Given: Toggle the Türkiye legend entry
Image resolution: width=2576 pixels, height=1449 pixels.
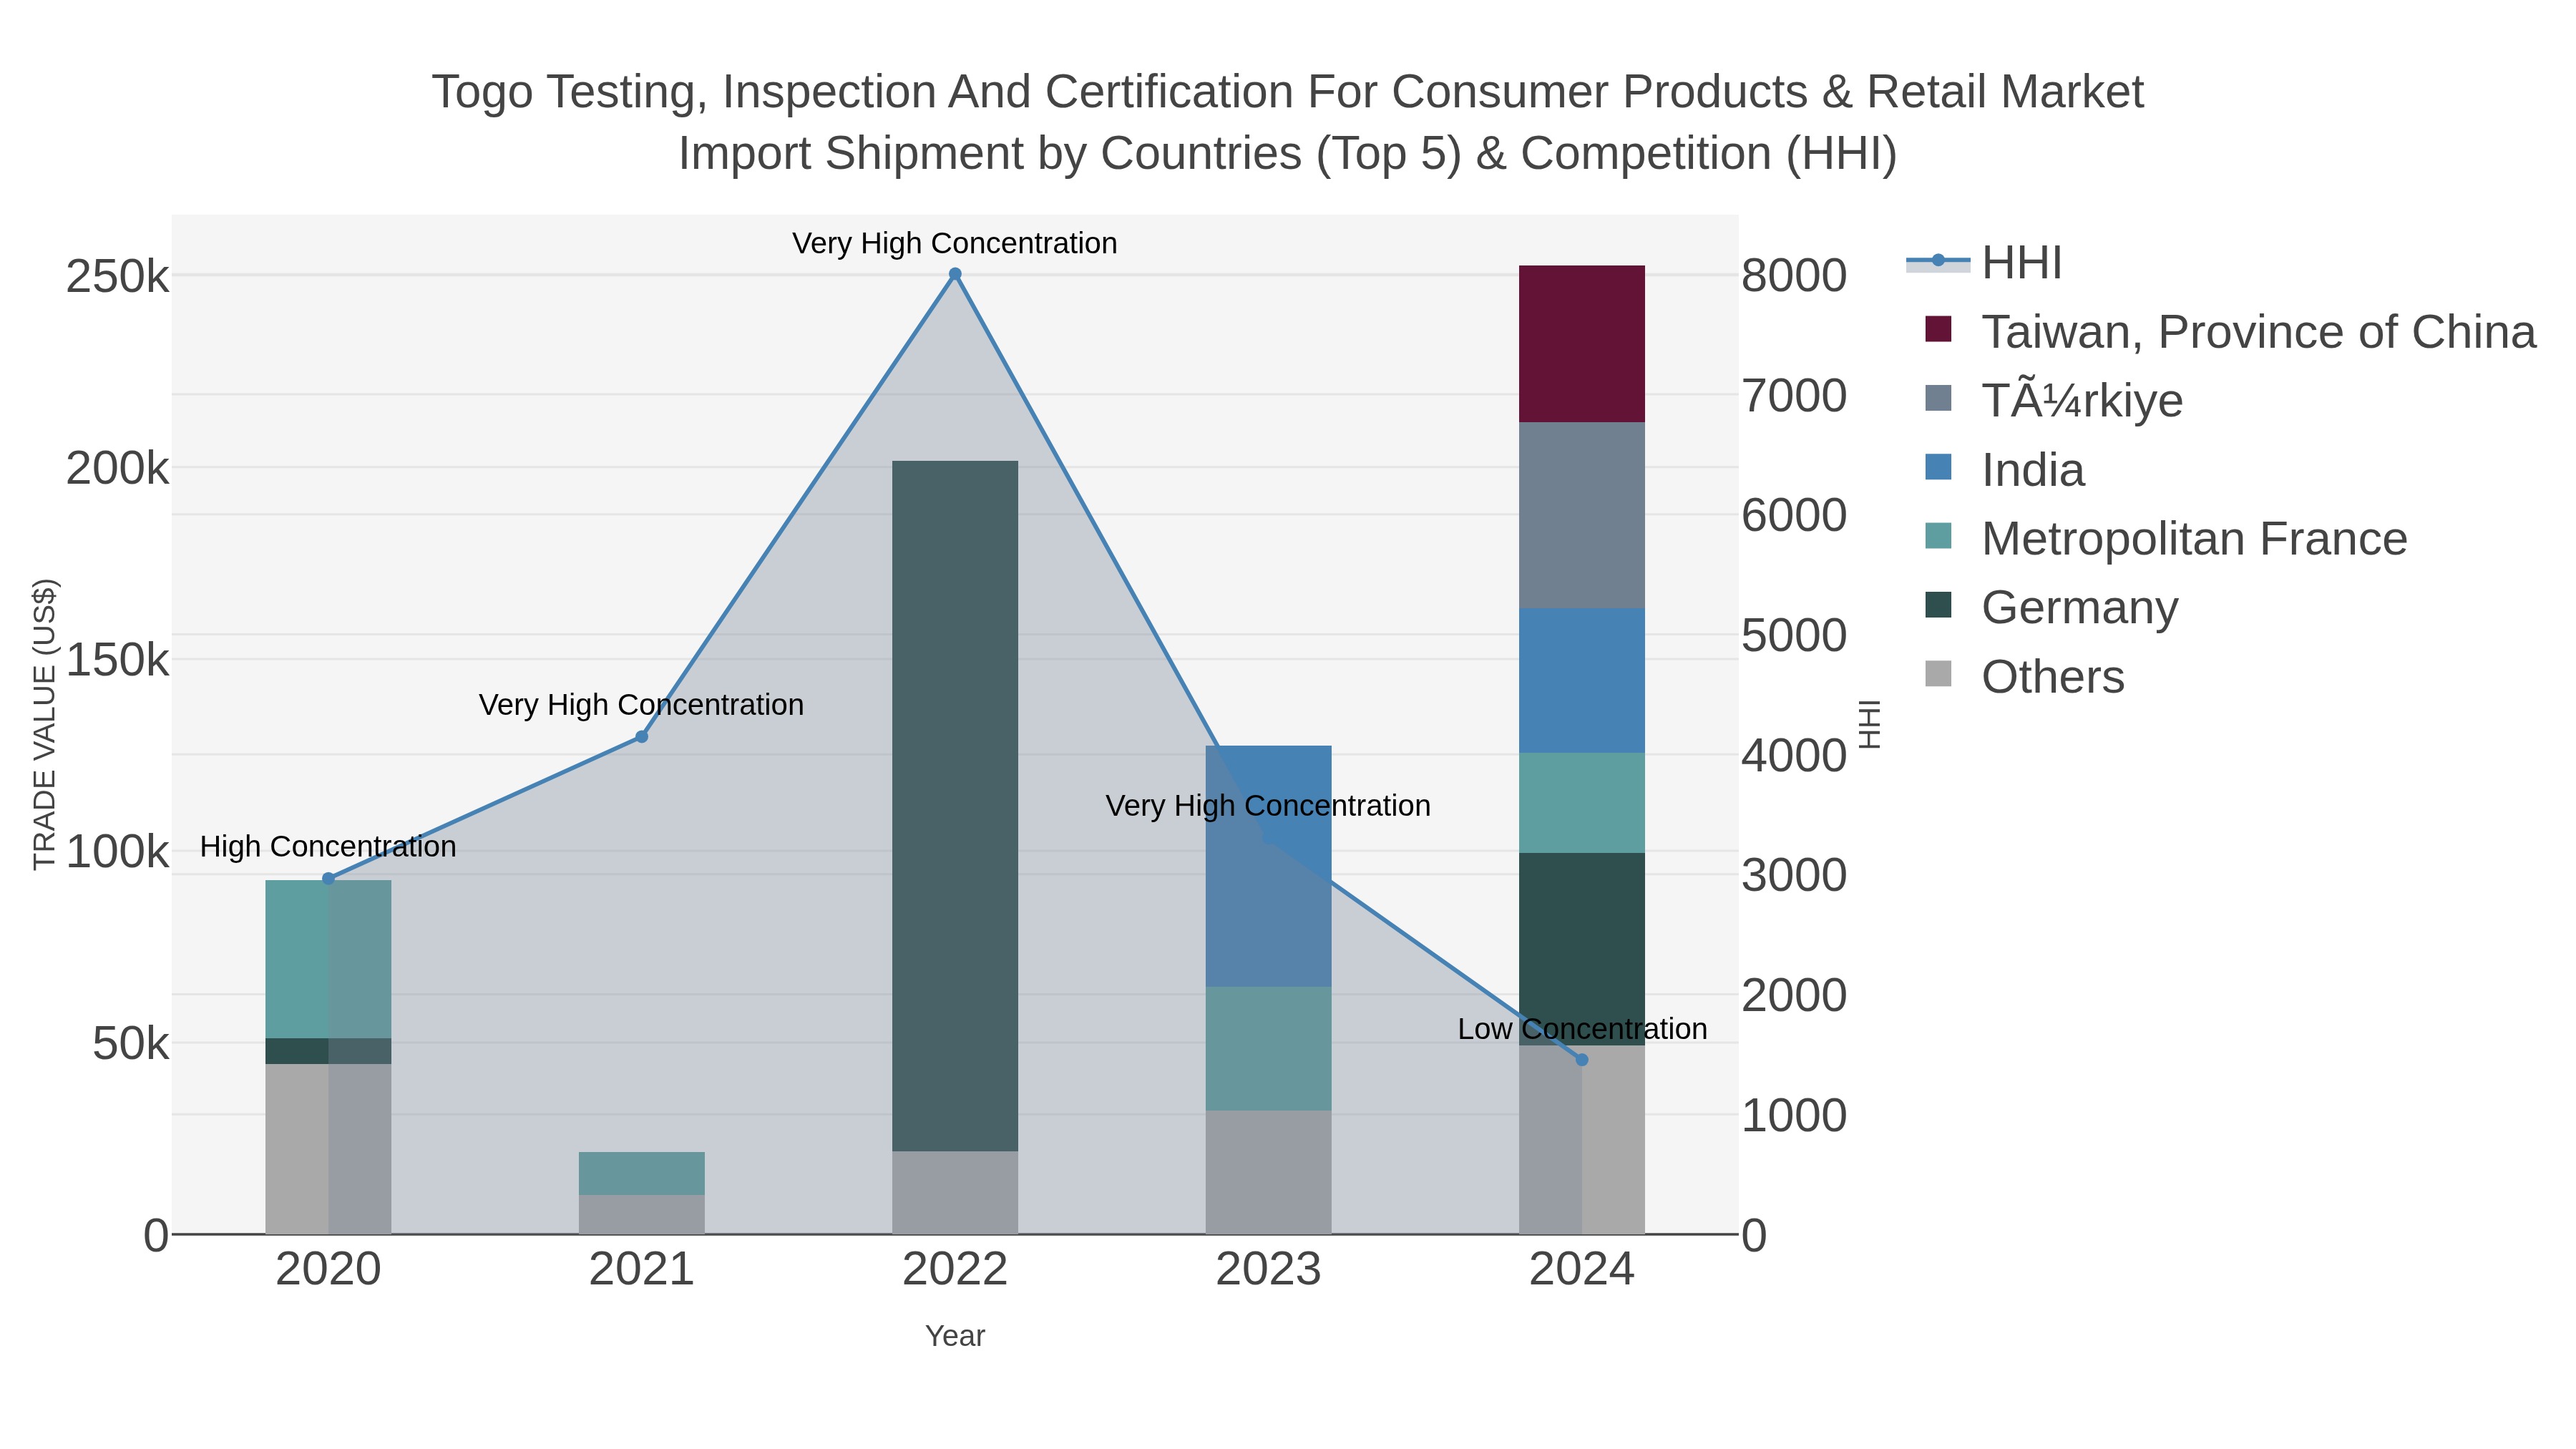Looking at the screenshot, I should coord(2053,401).
